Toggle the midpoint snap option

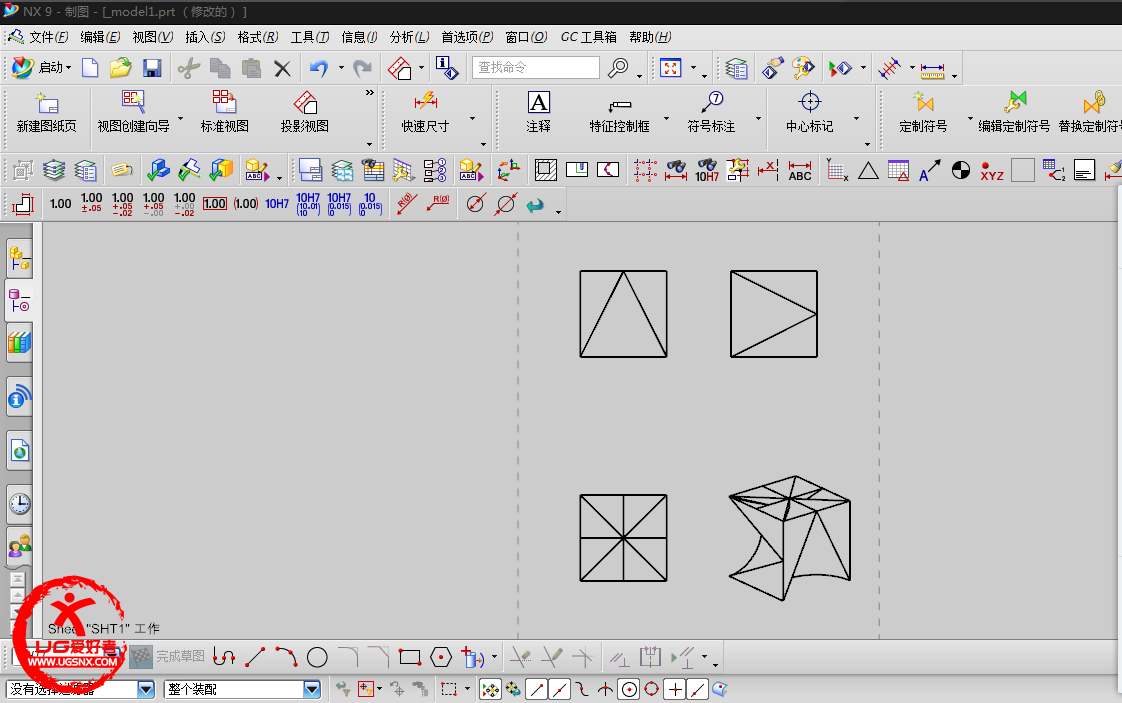pyautogui.click(x=560, y=689)
